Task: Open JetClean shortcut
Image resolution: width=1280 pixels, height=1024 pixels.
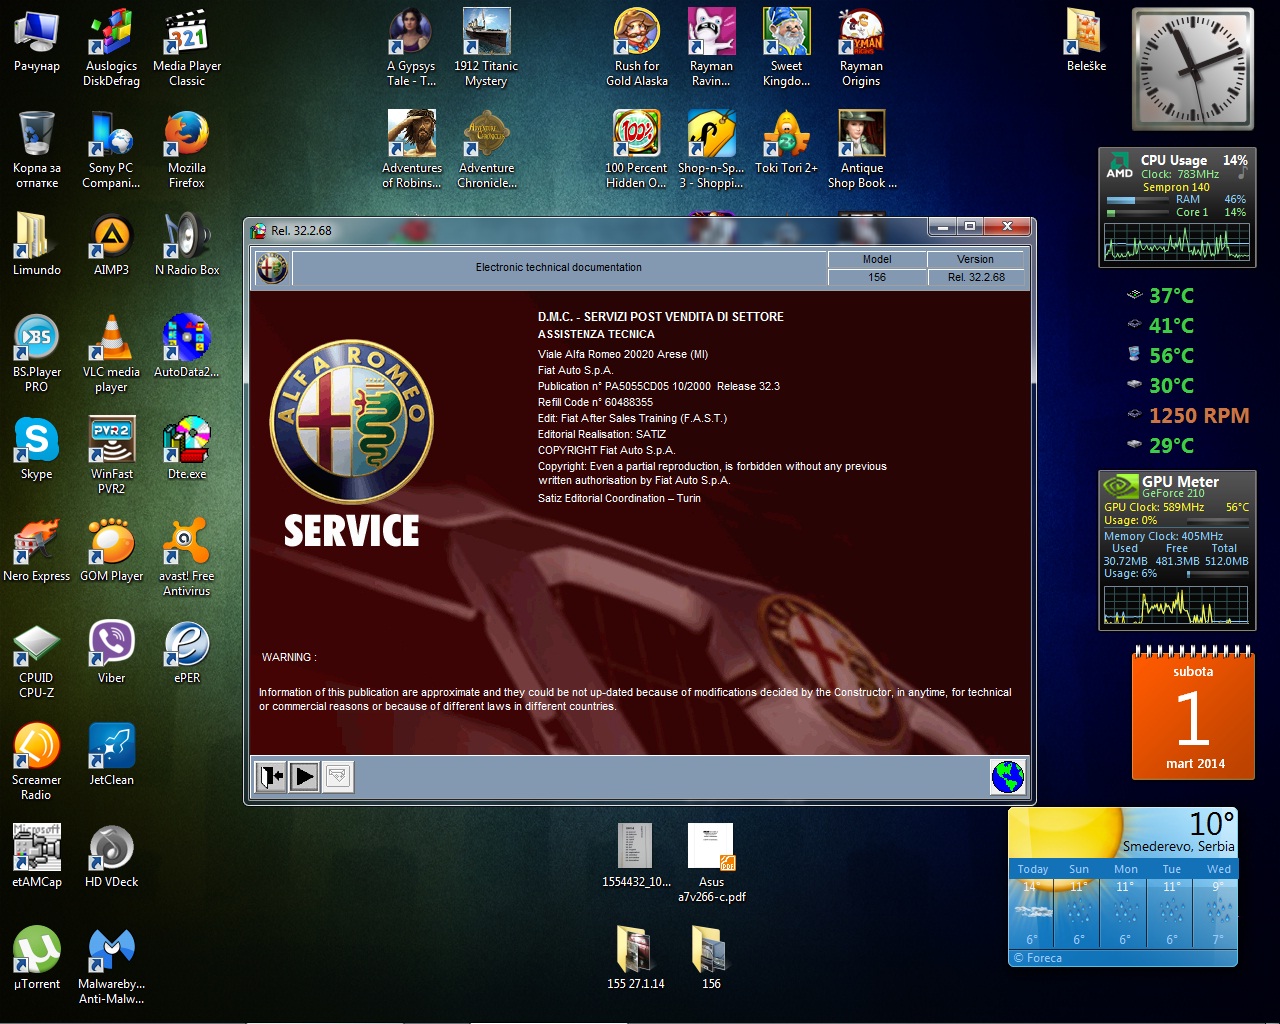Action: tap(112, 755)
